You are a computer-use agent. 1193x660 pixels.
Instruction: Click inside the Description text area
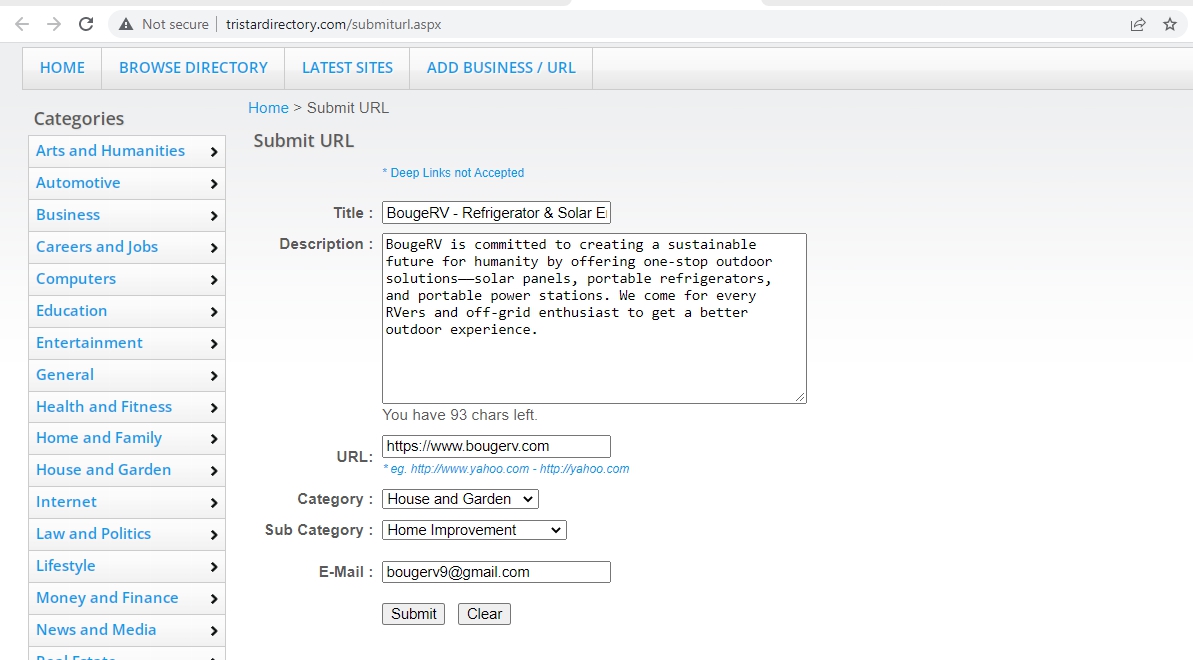594,318
